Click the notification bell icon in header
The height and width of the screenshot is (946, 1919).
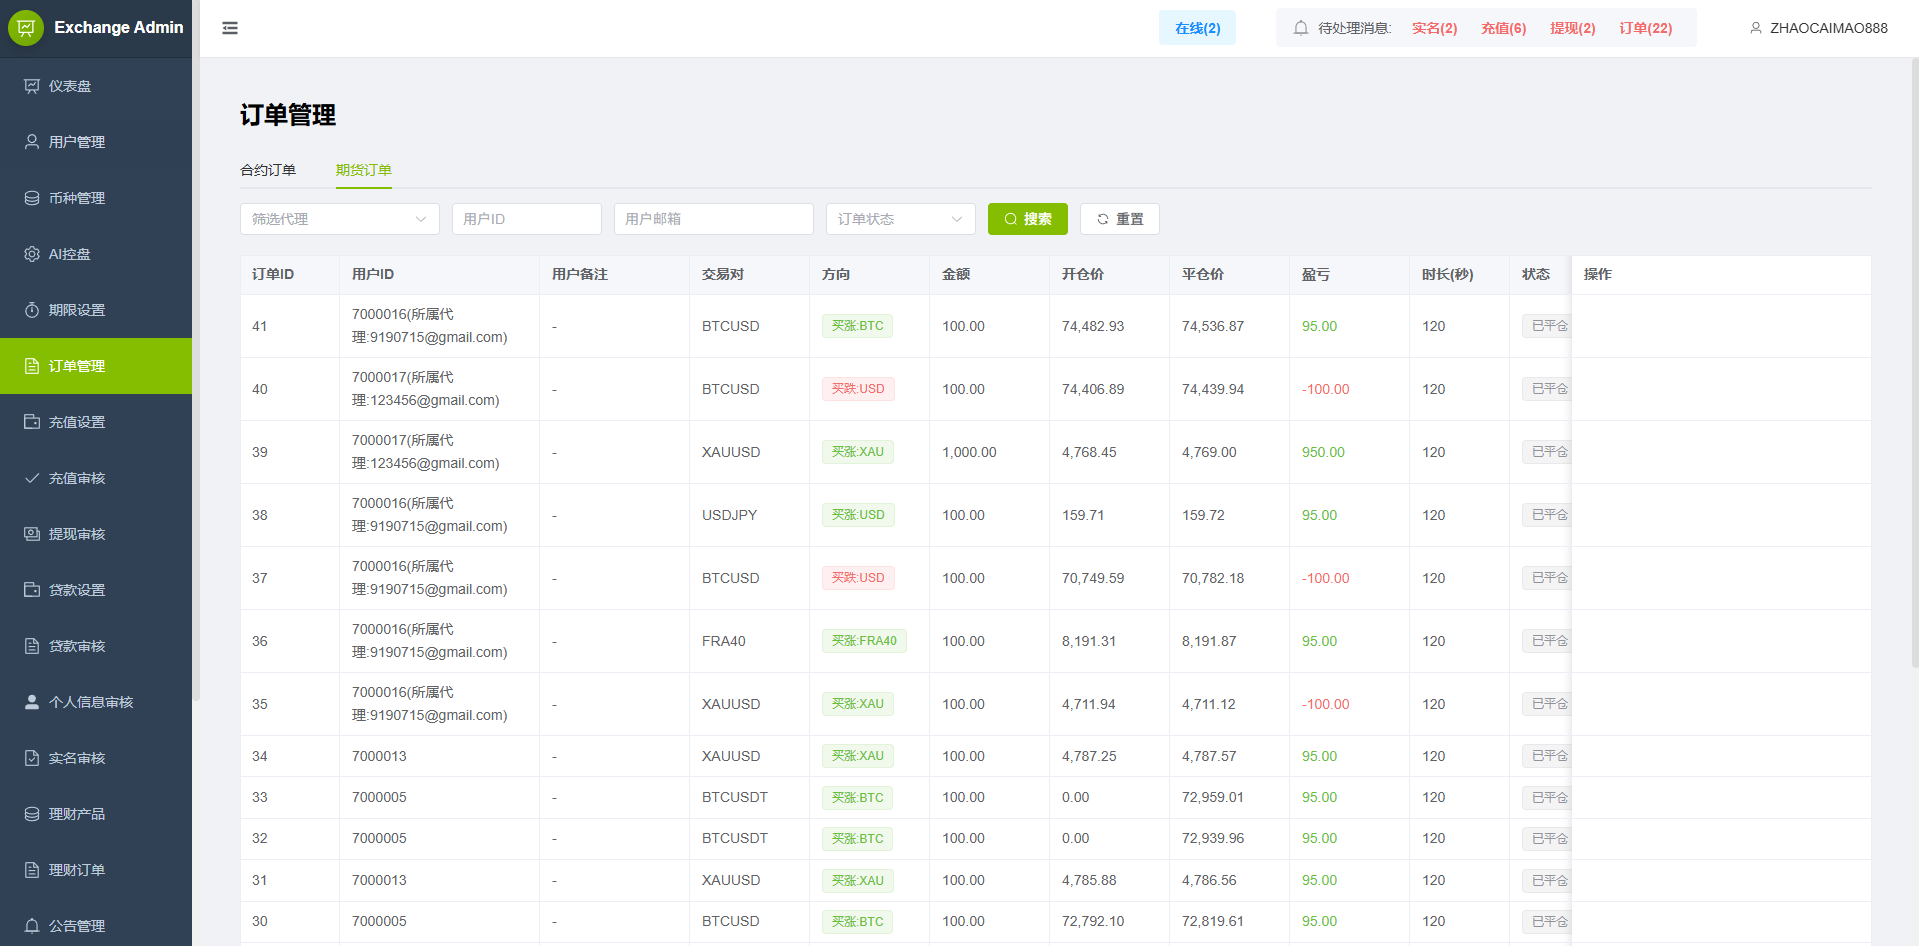click(x=1301, y=28)
